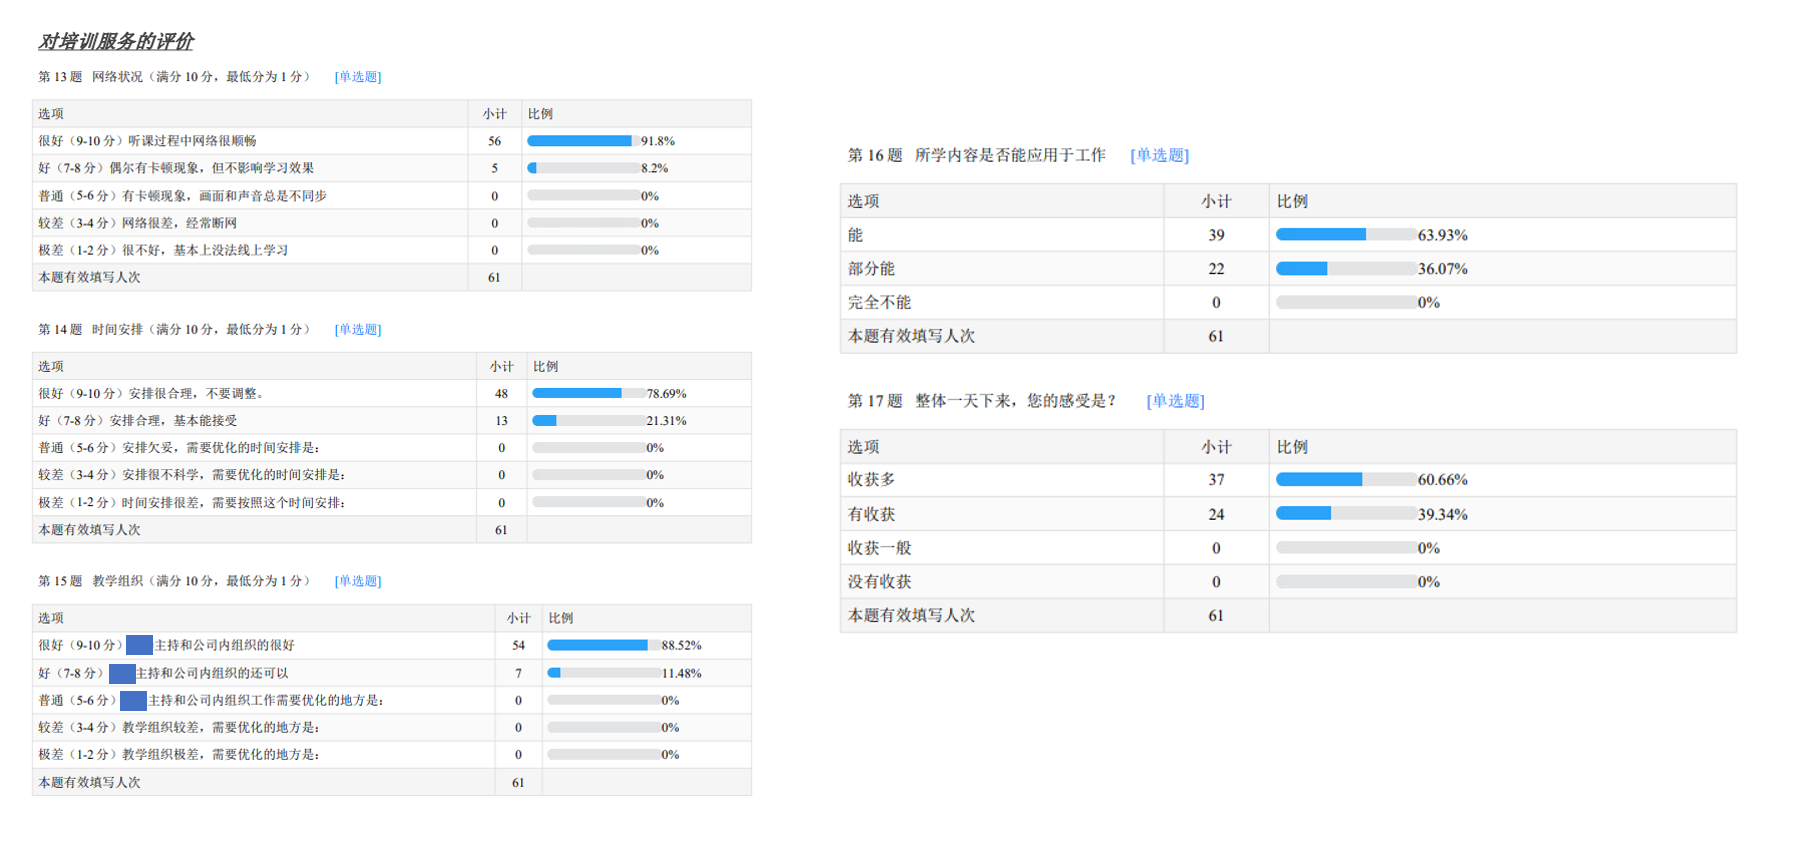Click the 21.31% percentage value

click(x=667, y=421)
